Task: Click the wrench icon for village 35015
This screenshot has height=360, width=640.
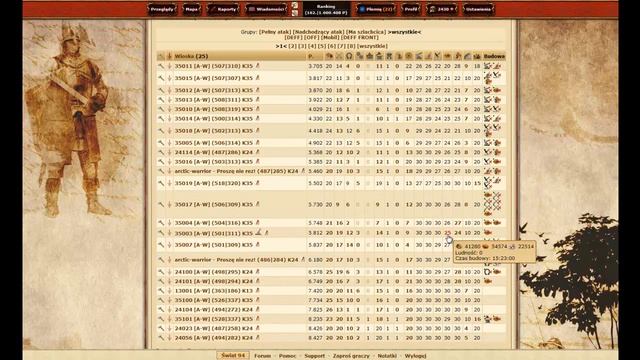Action: pyautogui.click(x=161, y=78)
